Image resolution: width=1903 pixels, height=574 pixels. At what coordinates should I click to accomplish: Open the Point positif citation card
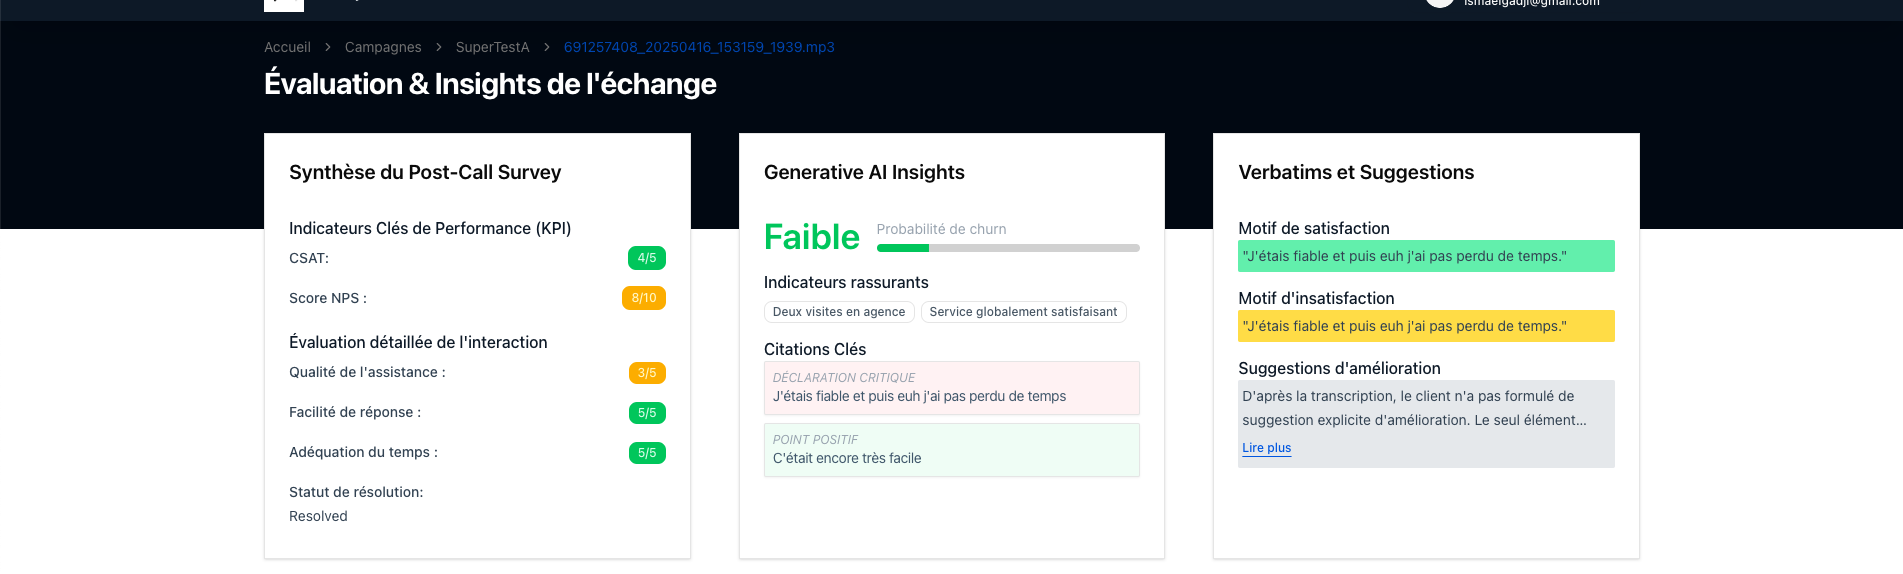(x=951, y=450)
